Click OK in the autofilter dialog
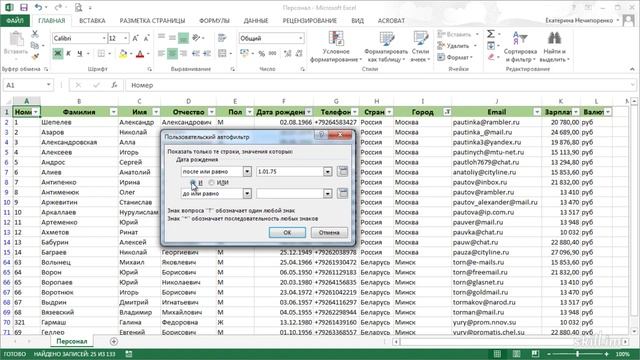This screenshot has height=360, width=640. (287, 232)
